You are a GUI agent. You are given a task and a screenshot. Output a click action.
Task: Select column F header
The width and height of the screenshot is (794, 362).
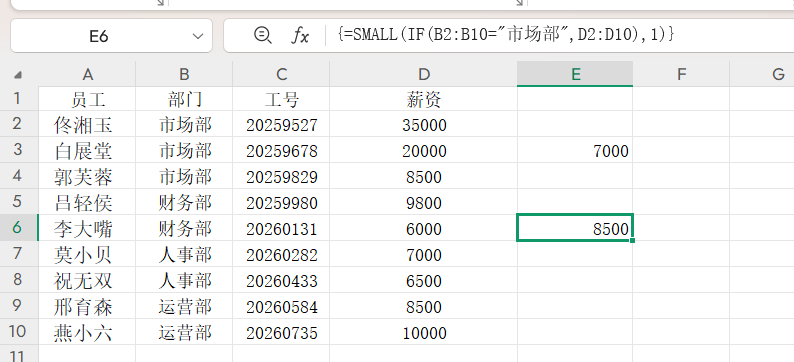coord(681,74)
